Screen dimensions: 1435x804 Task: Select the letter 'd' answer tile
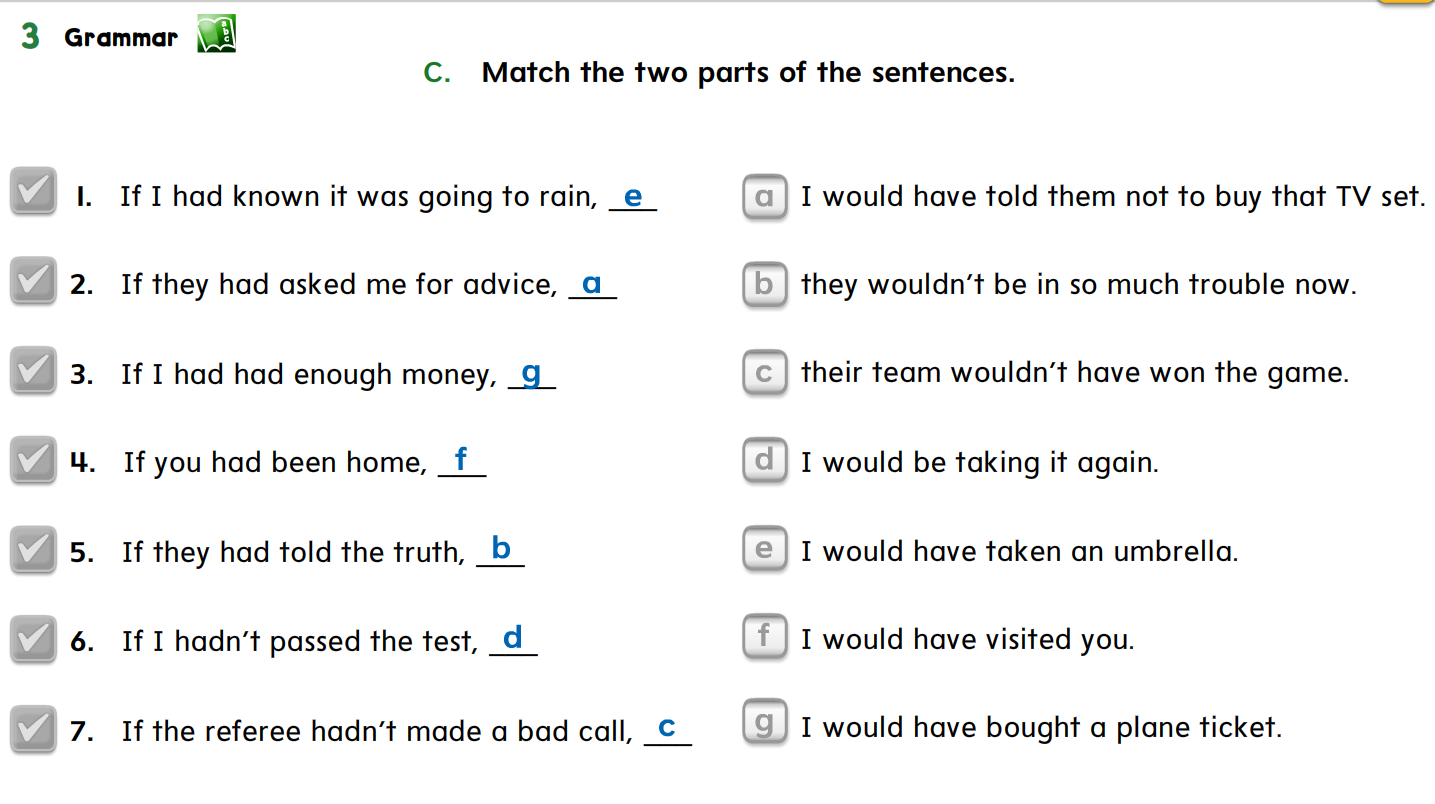point(765,461)
